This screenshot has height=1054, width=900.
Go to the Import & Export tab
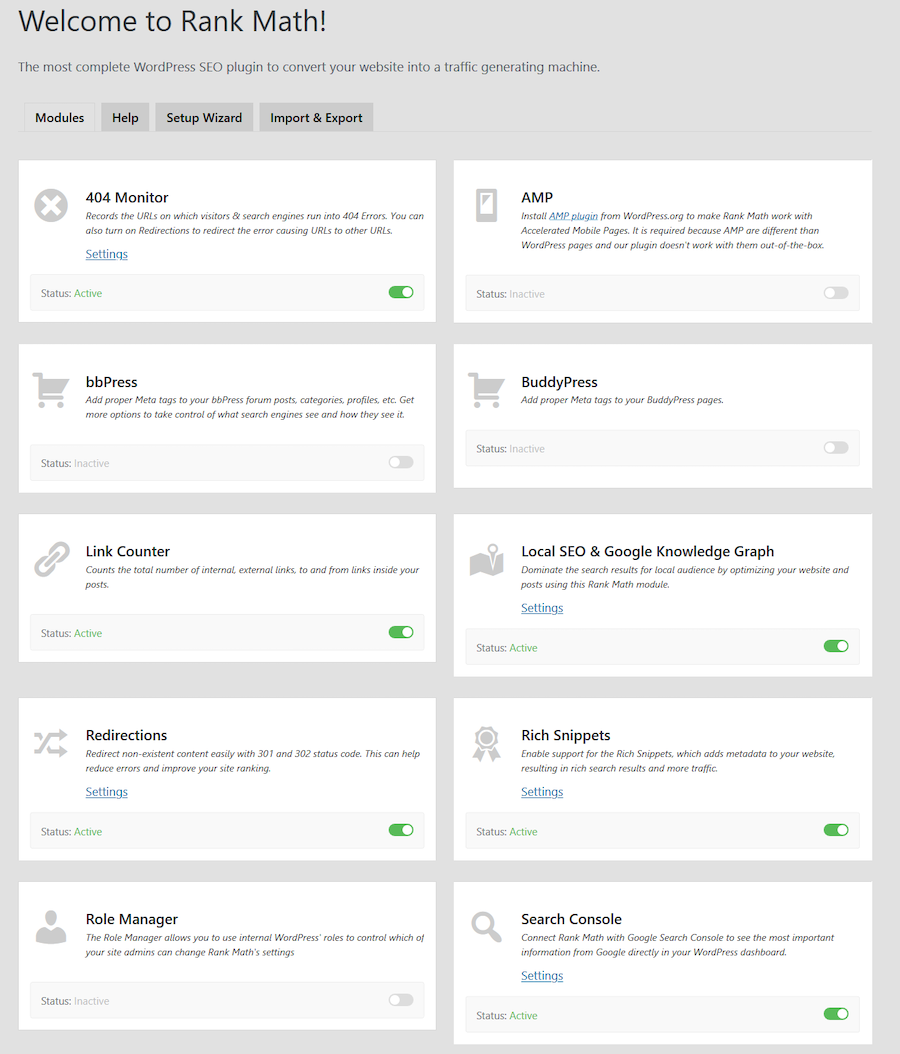pos(316,118)
